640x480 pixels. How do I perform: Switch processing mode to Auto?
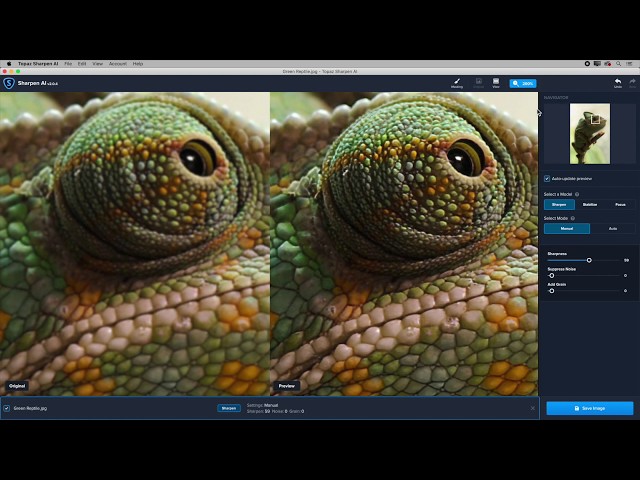point(613,228)
